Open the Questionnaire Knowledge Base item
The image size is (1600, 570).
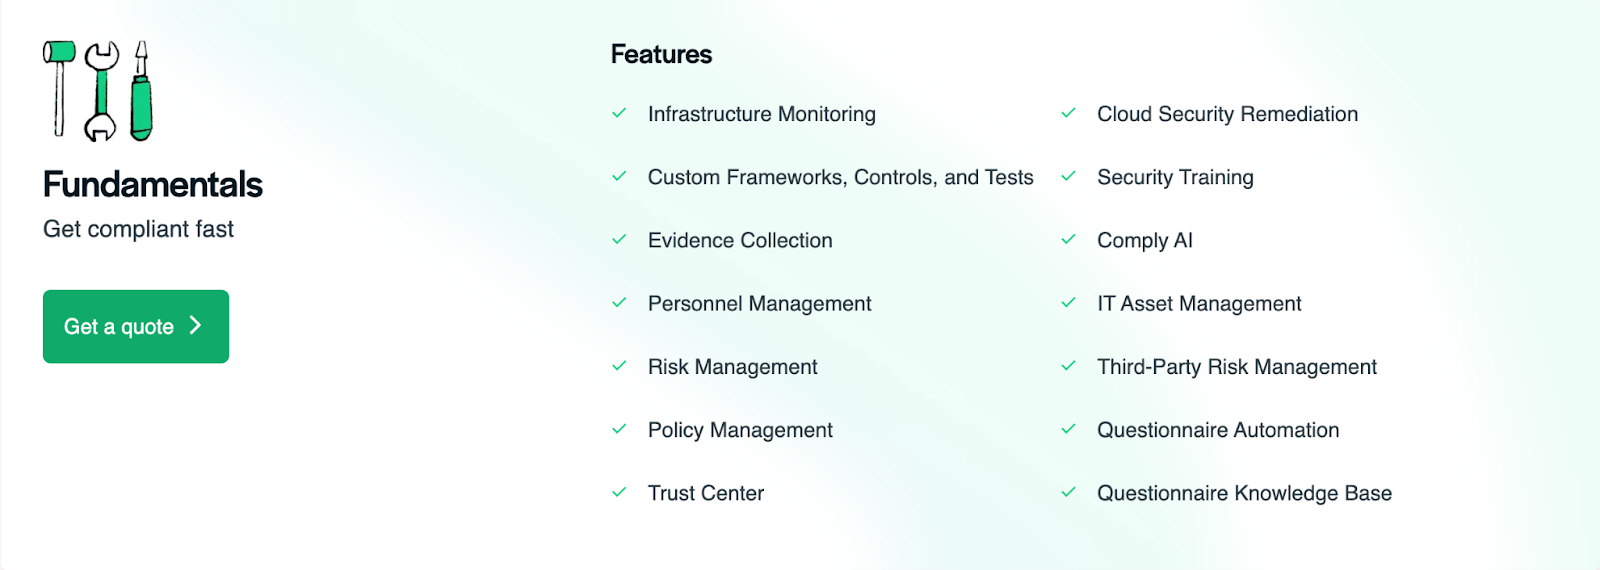pos(1244,493)
